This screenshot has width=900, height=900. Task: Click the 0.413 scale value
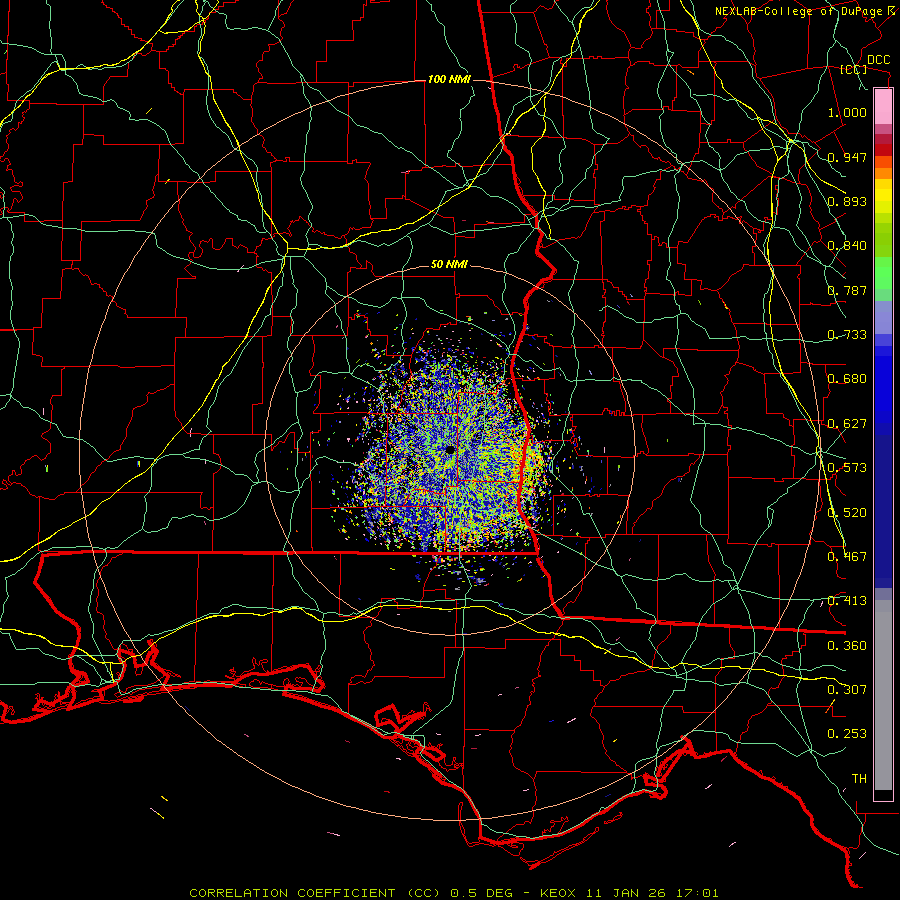(x=847, y=601)
